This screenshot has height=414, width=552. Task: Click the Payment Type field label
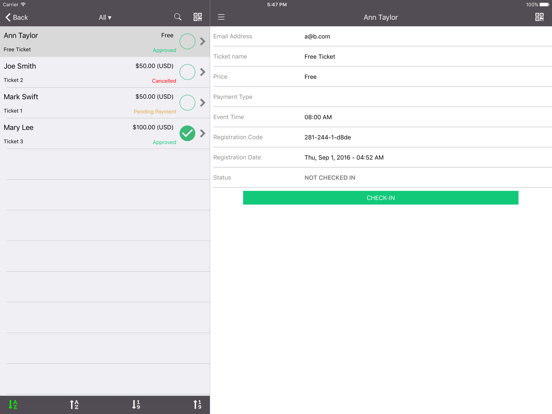(233, 97)
